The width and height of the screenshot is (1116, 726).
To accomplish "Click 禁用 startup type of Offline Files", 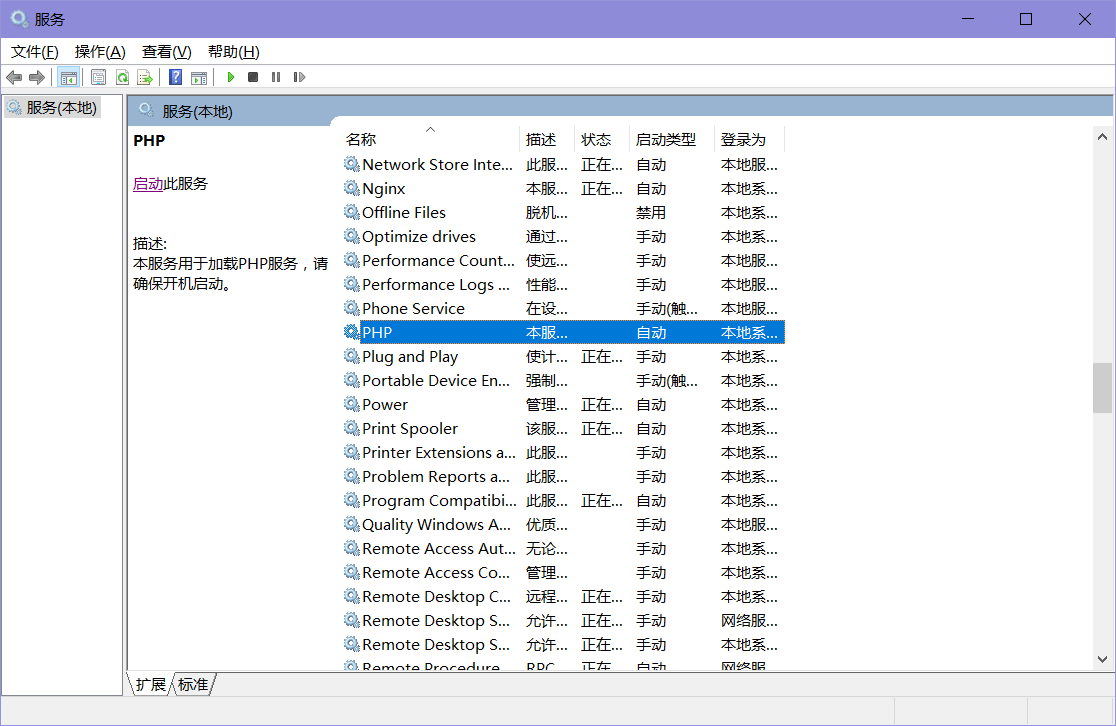I will pos(651,213).
